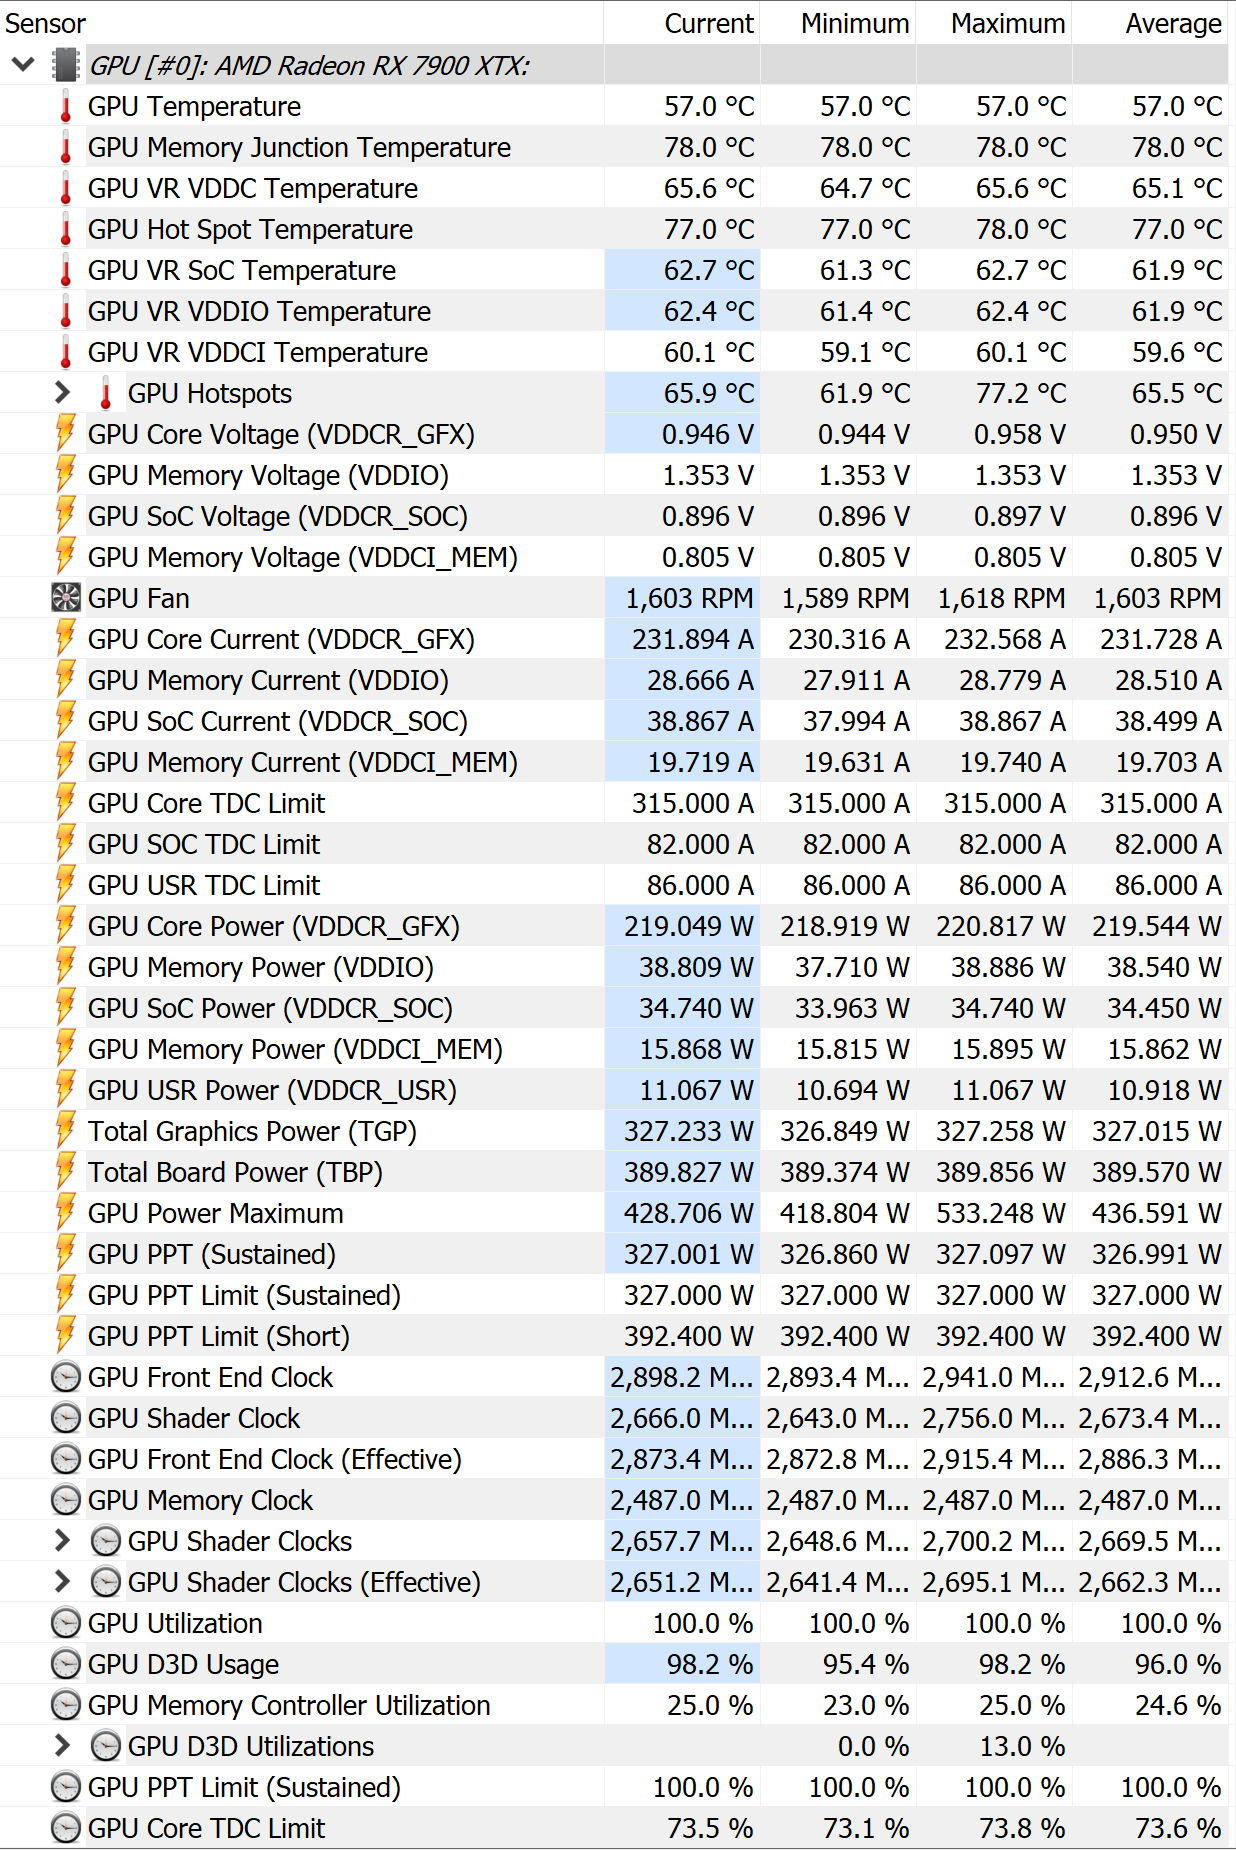
Task: Select GPU Front End Clock (Effective) row label
Action: tap(275, 1459)
